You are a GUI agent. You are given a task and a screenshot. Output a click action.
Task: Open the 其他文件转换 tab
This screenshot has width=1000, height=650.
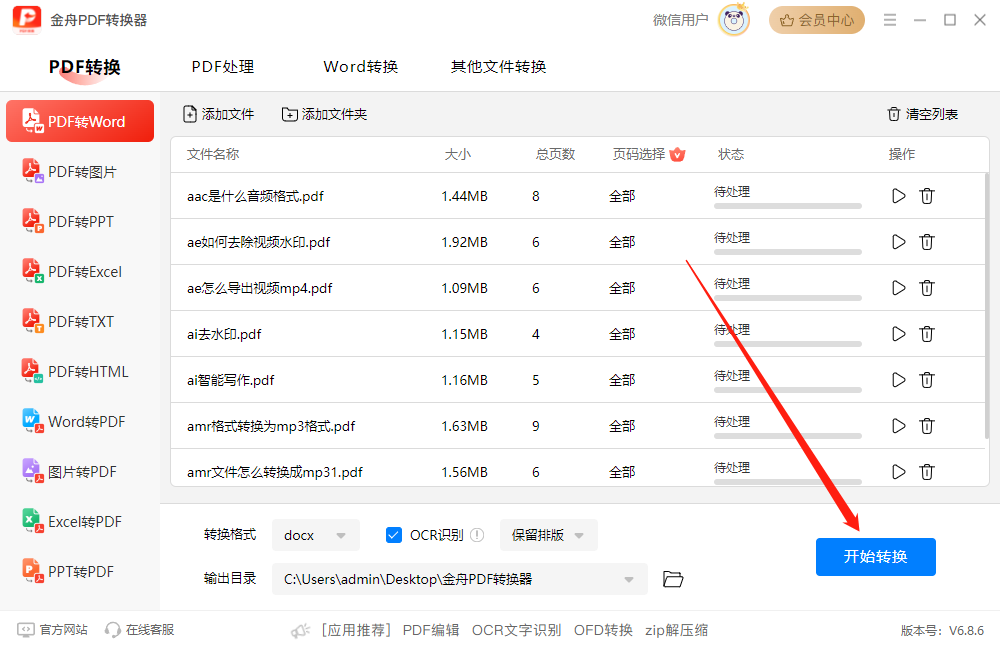[x=497, y=66]
